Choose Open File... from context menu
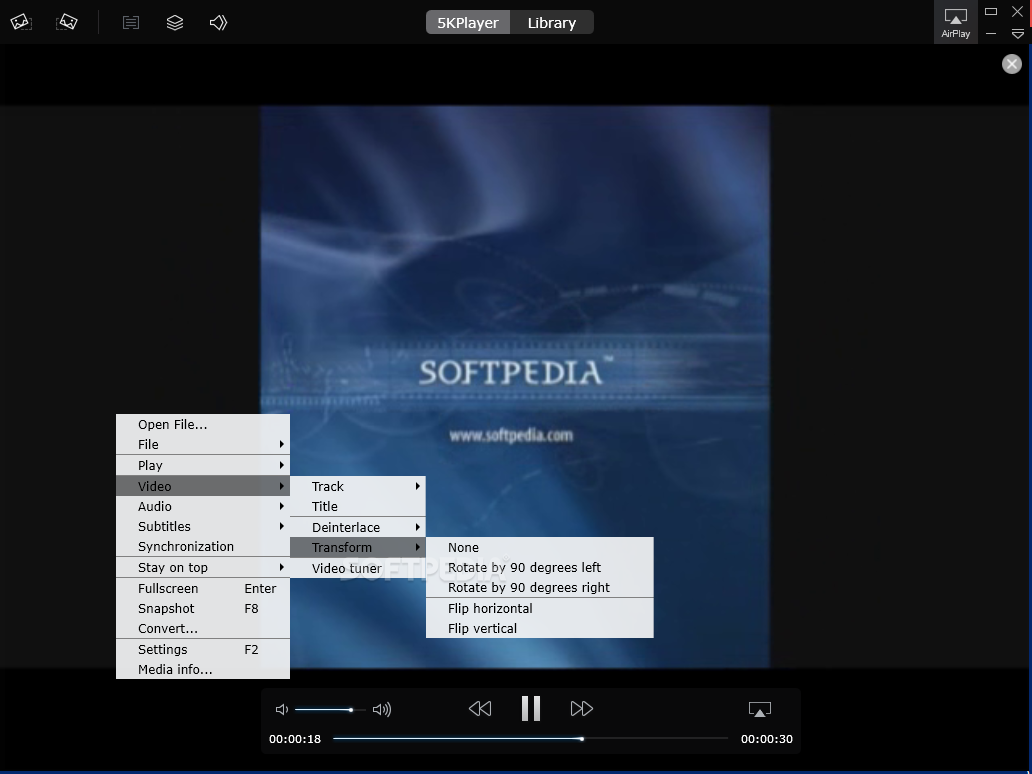Screen dimensions: 1032x774 click(203, 425)
